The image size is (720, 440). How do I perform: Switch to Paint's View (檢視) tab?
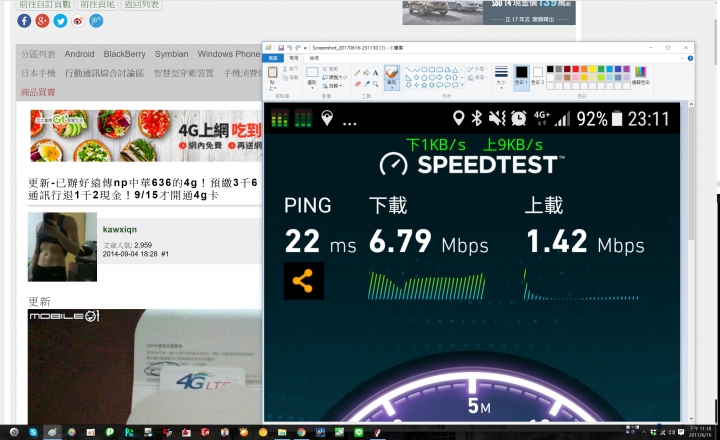[314, 58]
